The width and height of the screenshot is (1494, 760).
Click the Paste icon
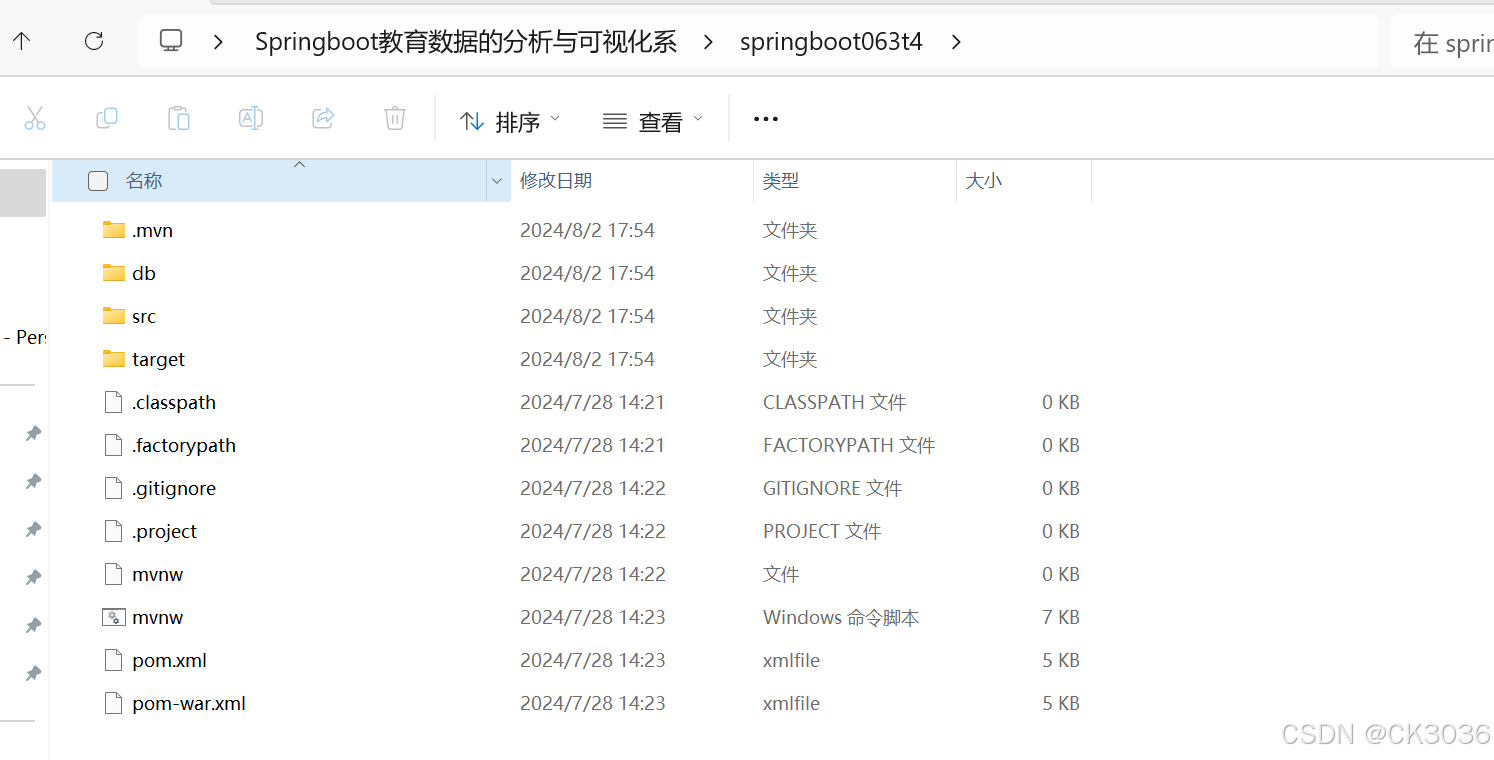tap(179, 118)
